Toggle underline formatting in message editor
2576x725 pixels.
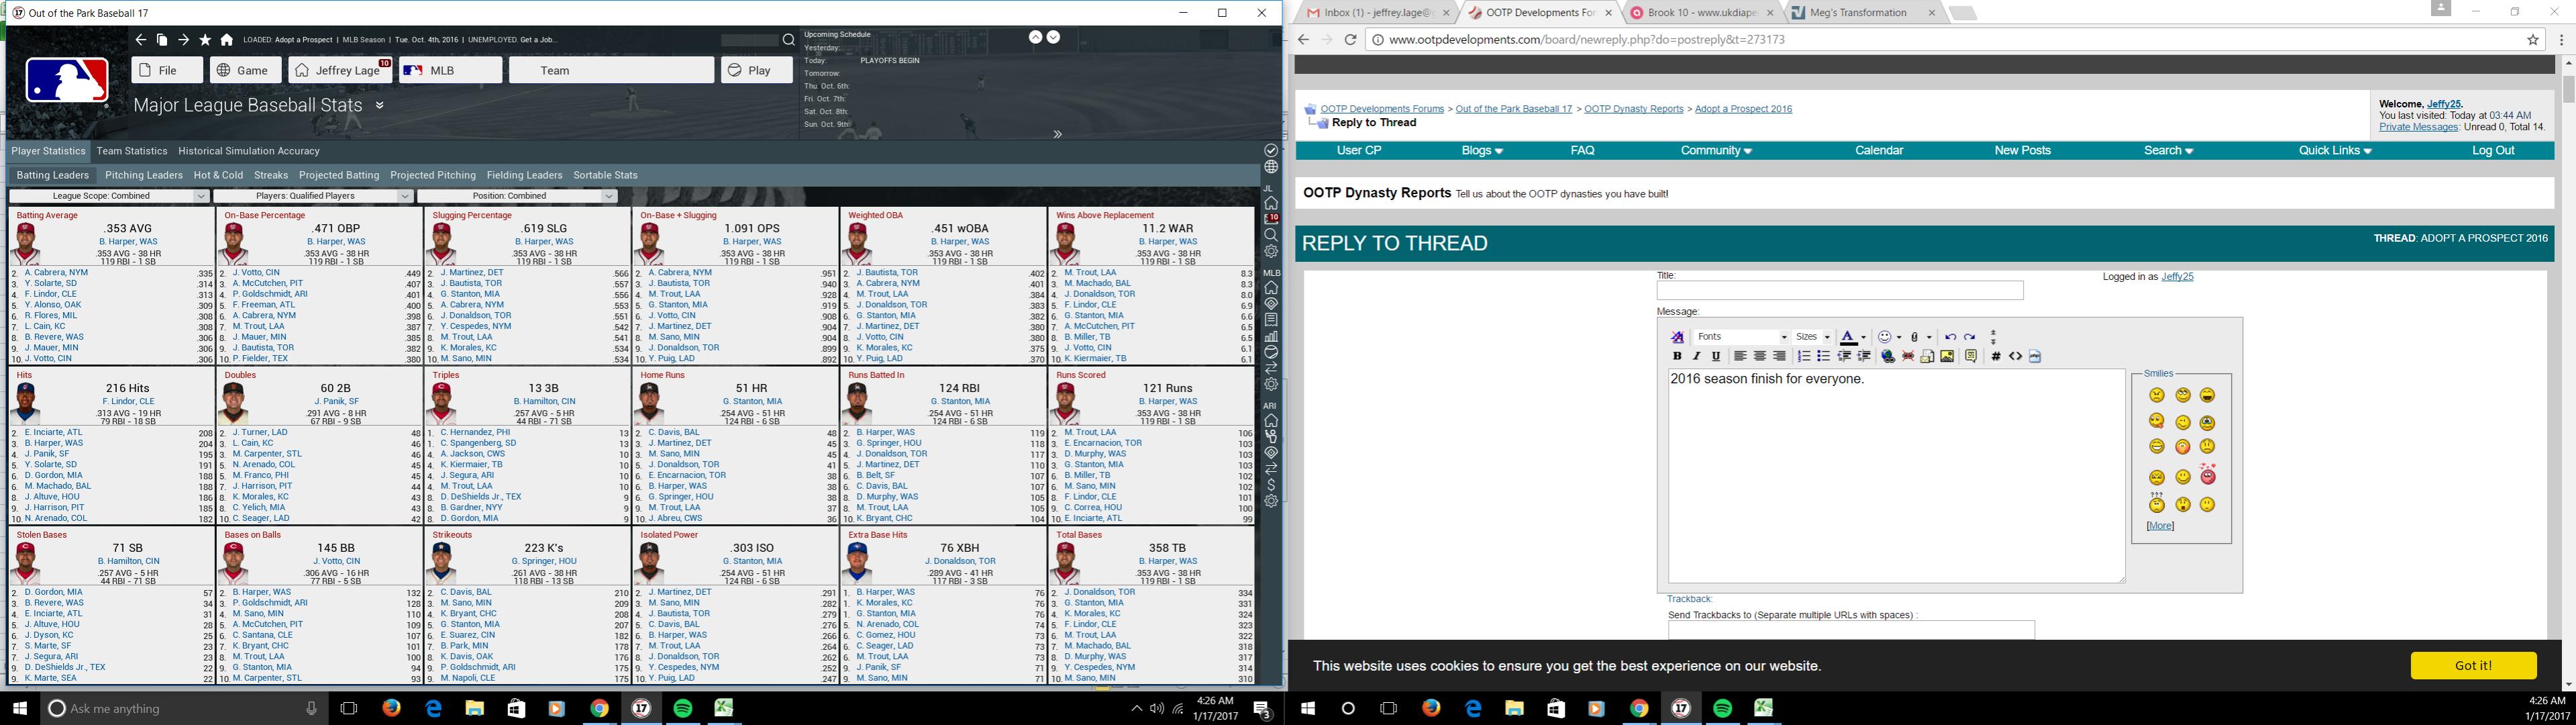[x=1716, y=356]
